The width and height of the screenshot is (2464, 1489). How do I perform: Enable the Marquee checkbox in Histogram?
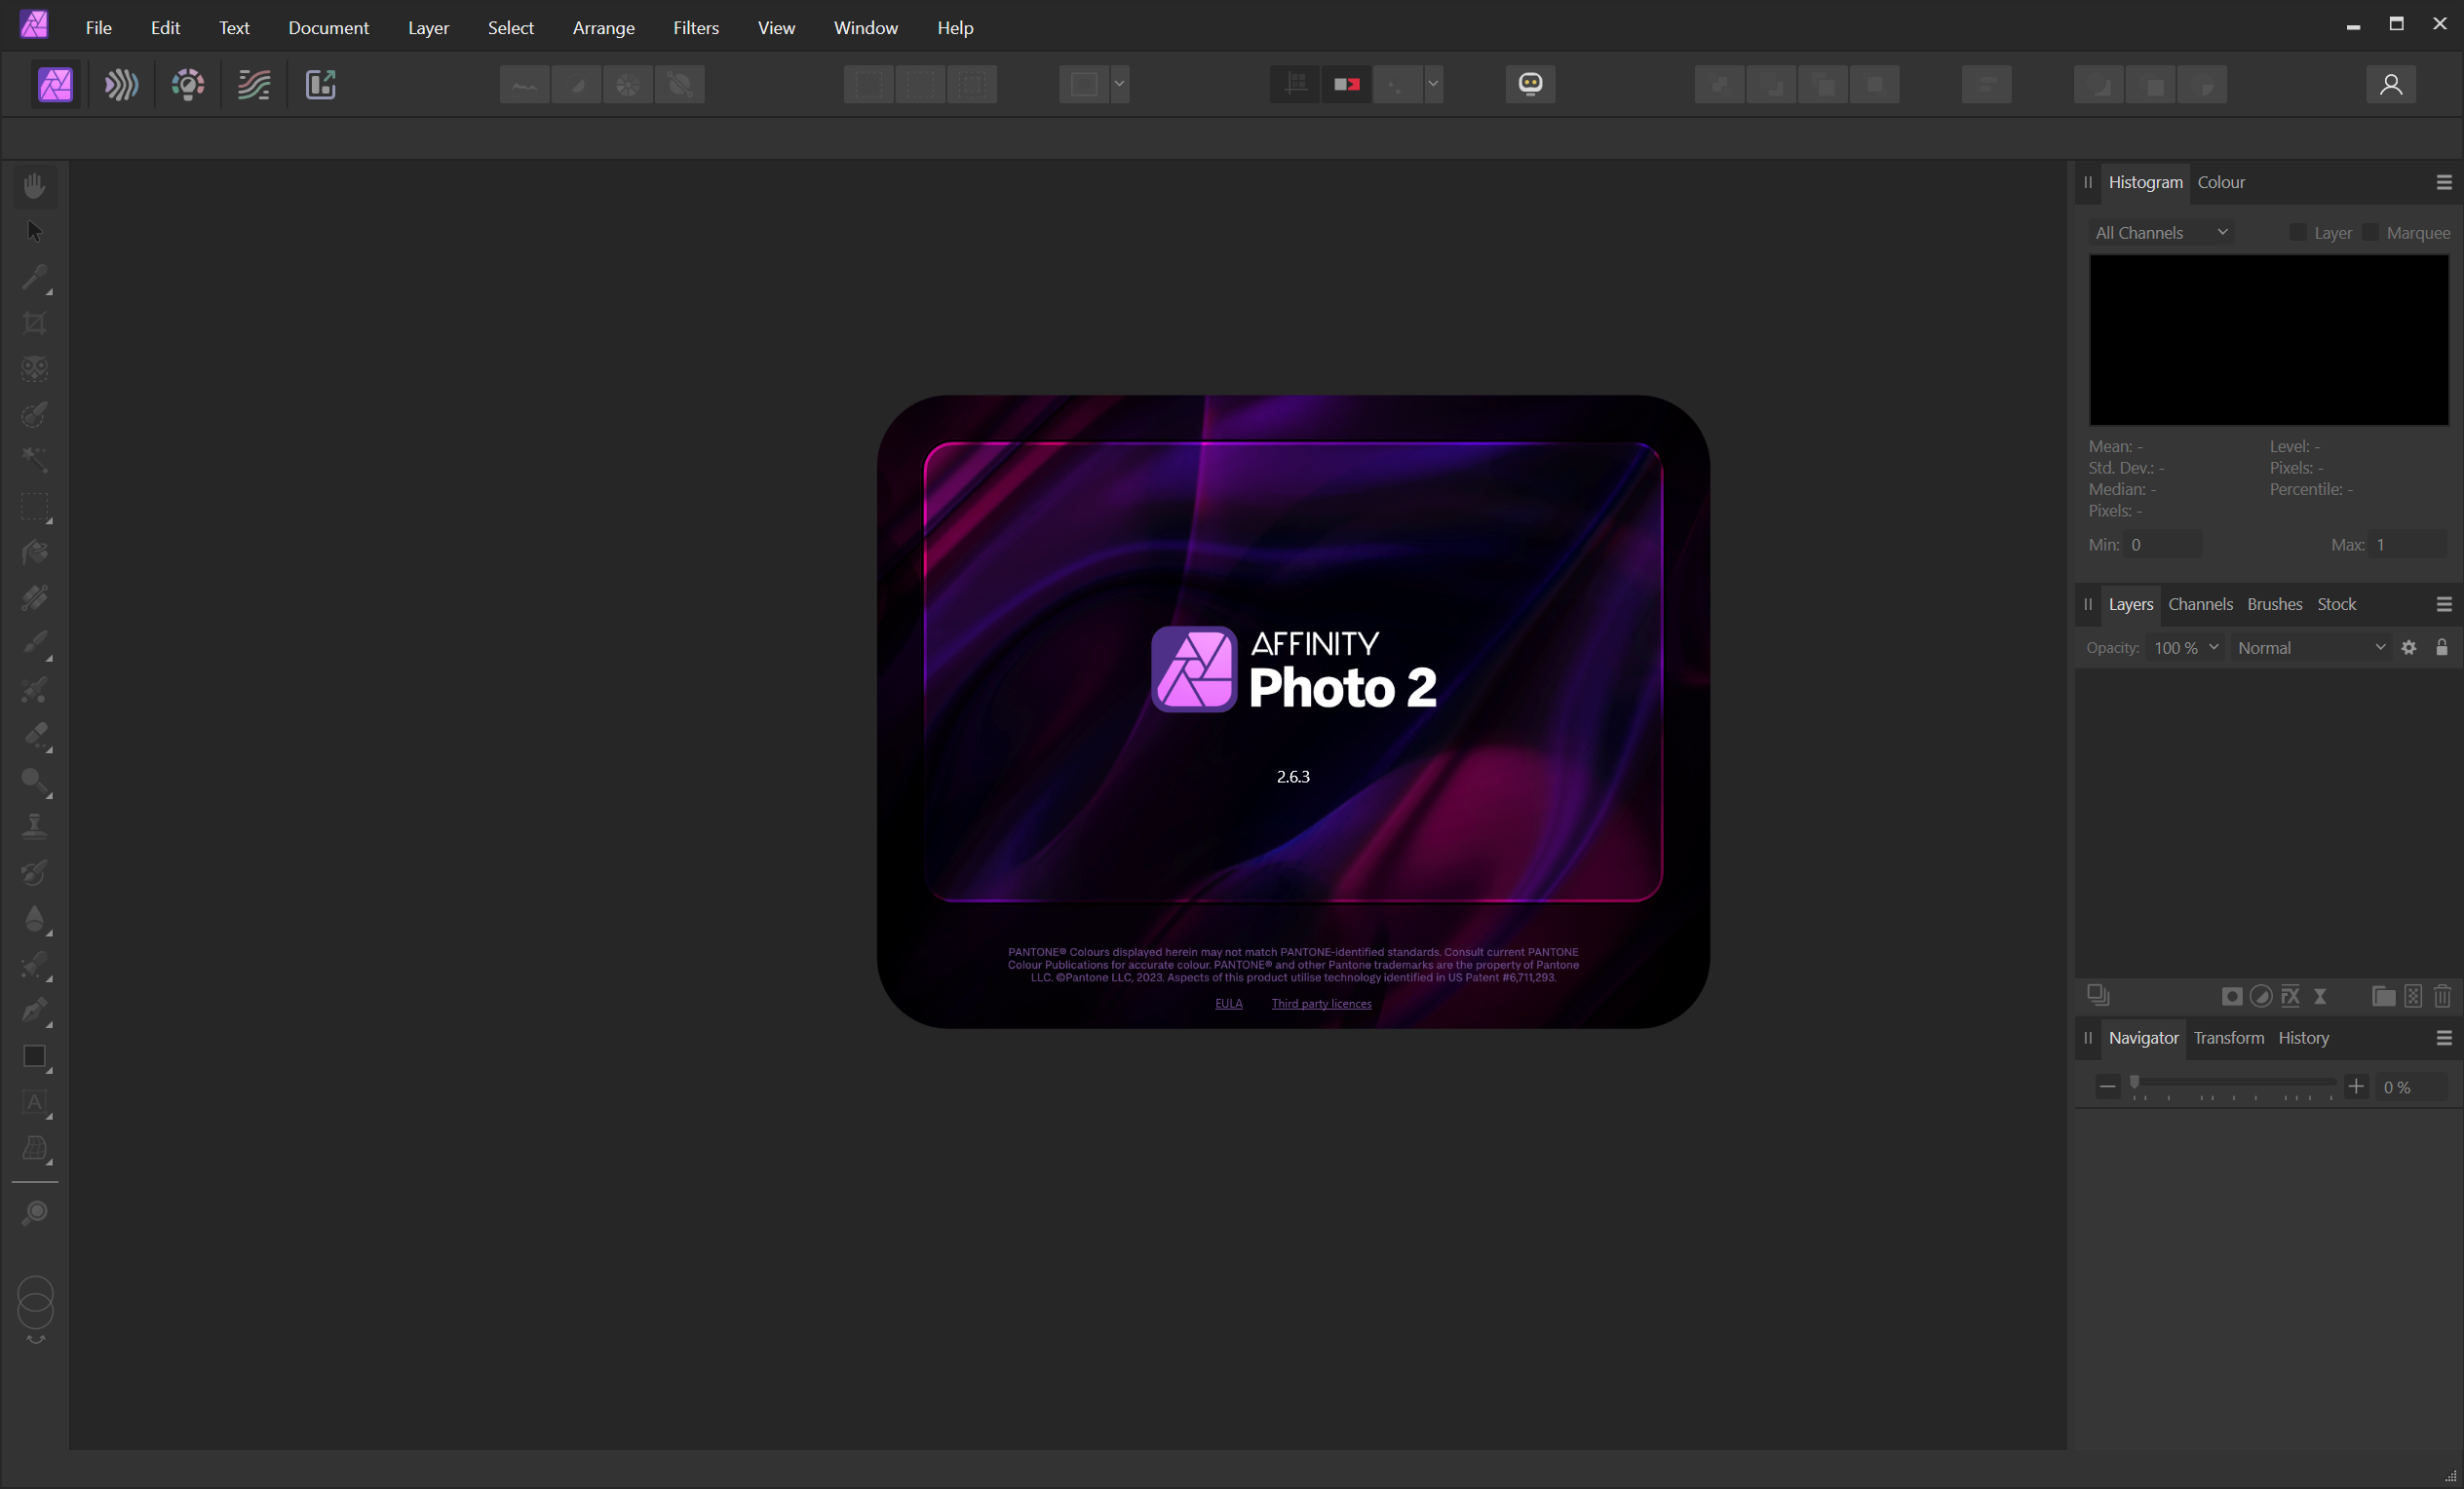[x=2369, y=232]
